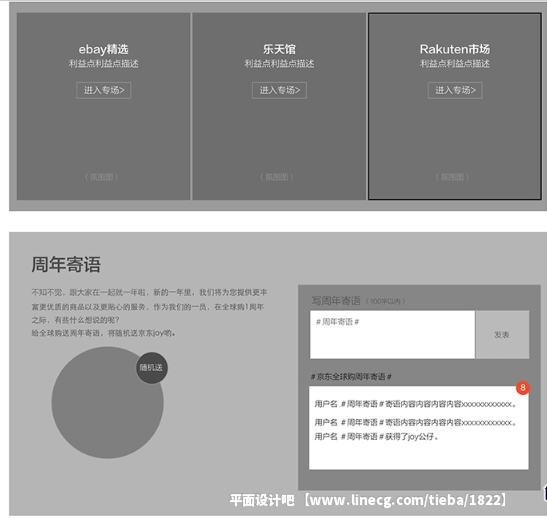Select the Rakuten市场 card title
Viewport: 547px width, 519px height.
(x=455, y=49)
